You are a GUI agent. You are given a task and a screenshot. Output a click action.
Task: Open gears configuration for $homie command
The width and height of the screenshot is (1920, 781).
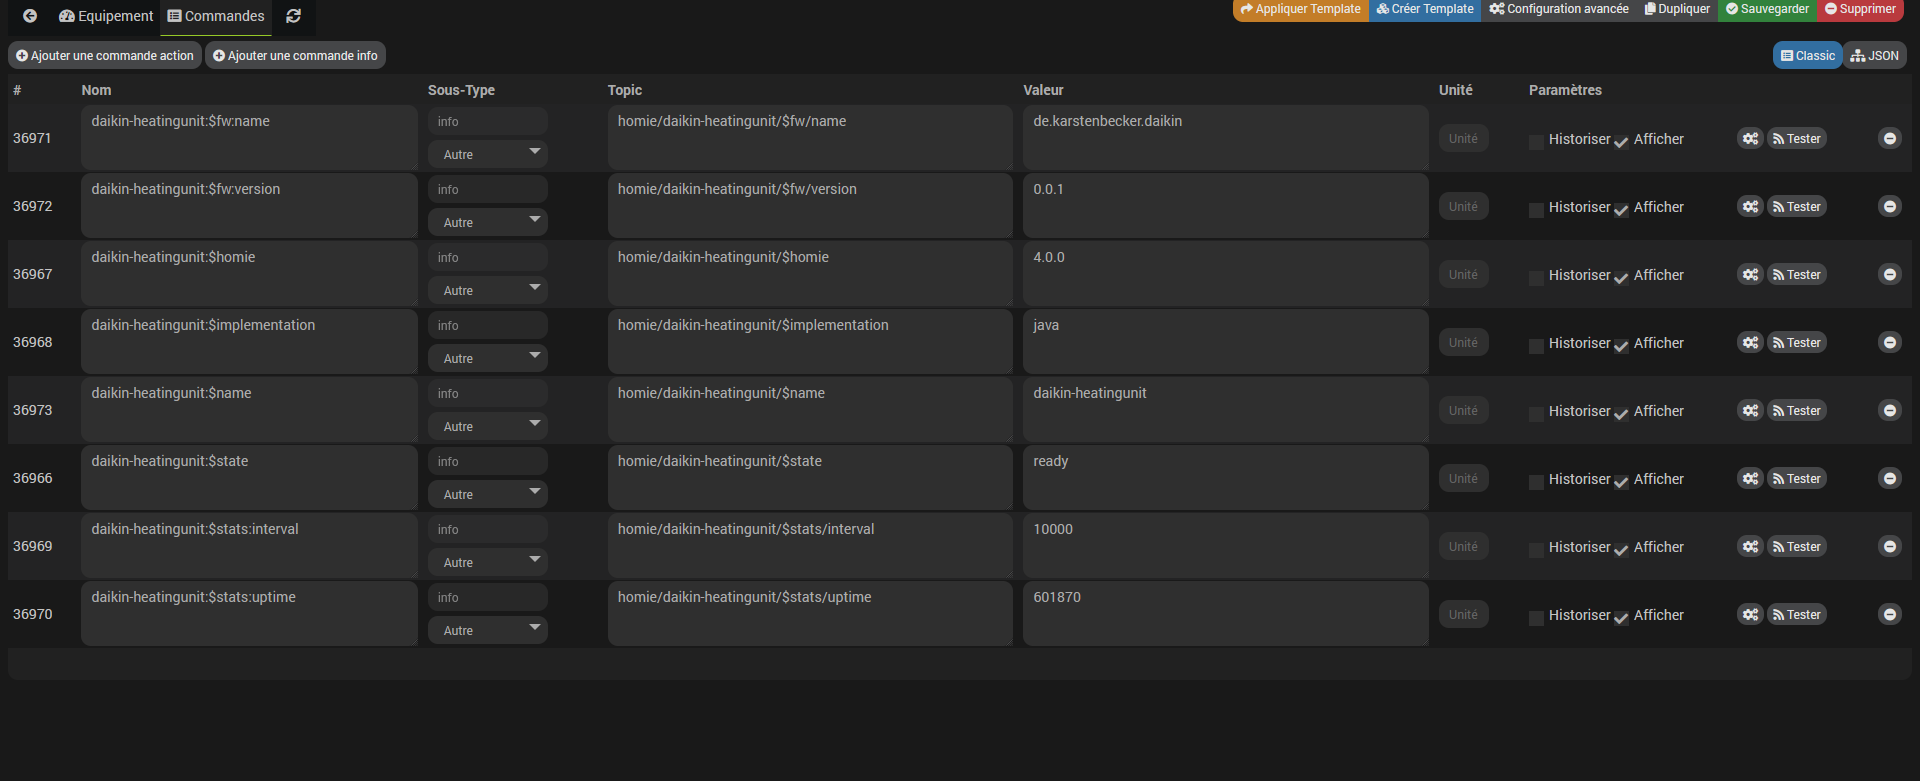(1749, 275)
